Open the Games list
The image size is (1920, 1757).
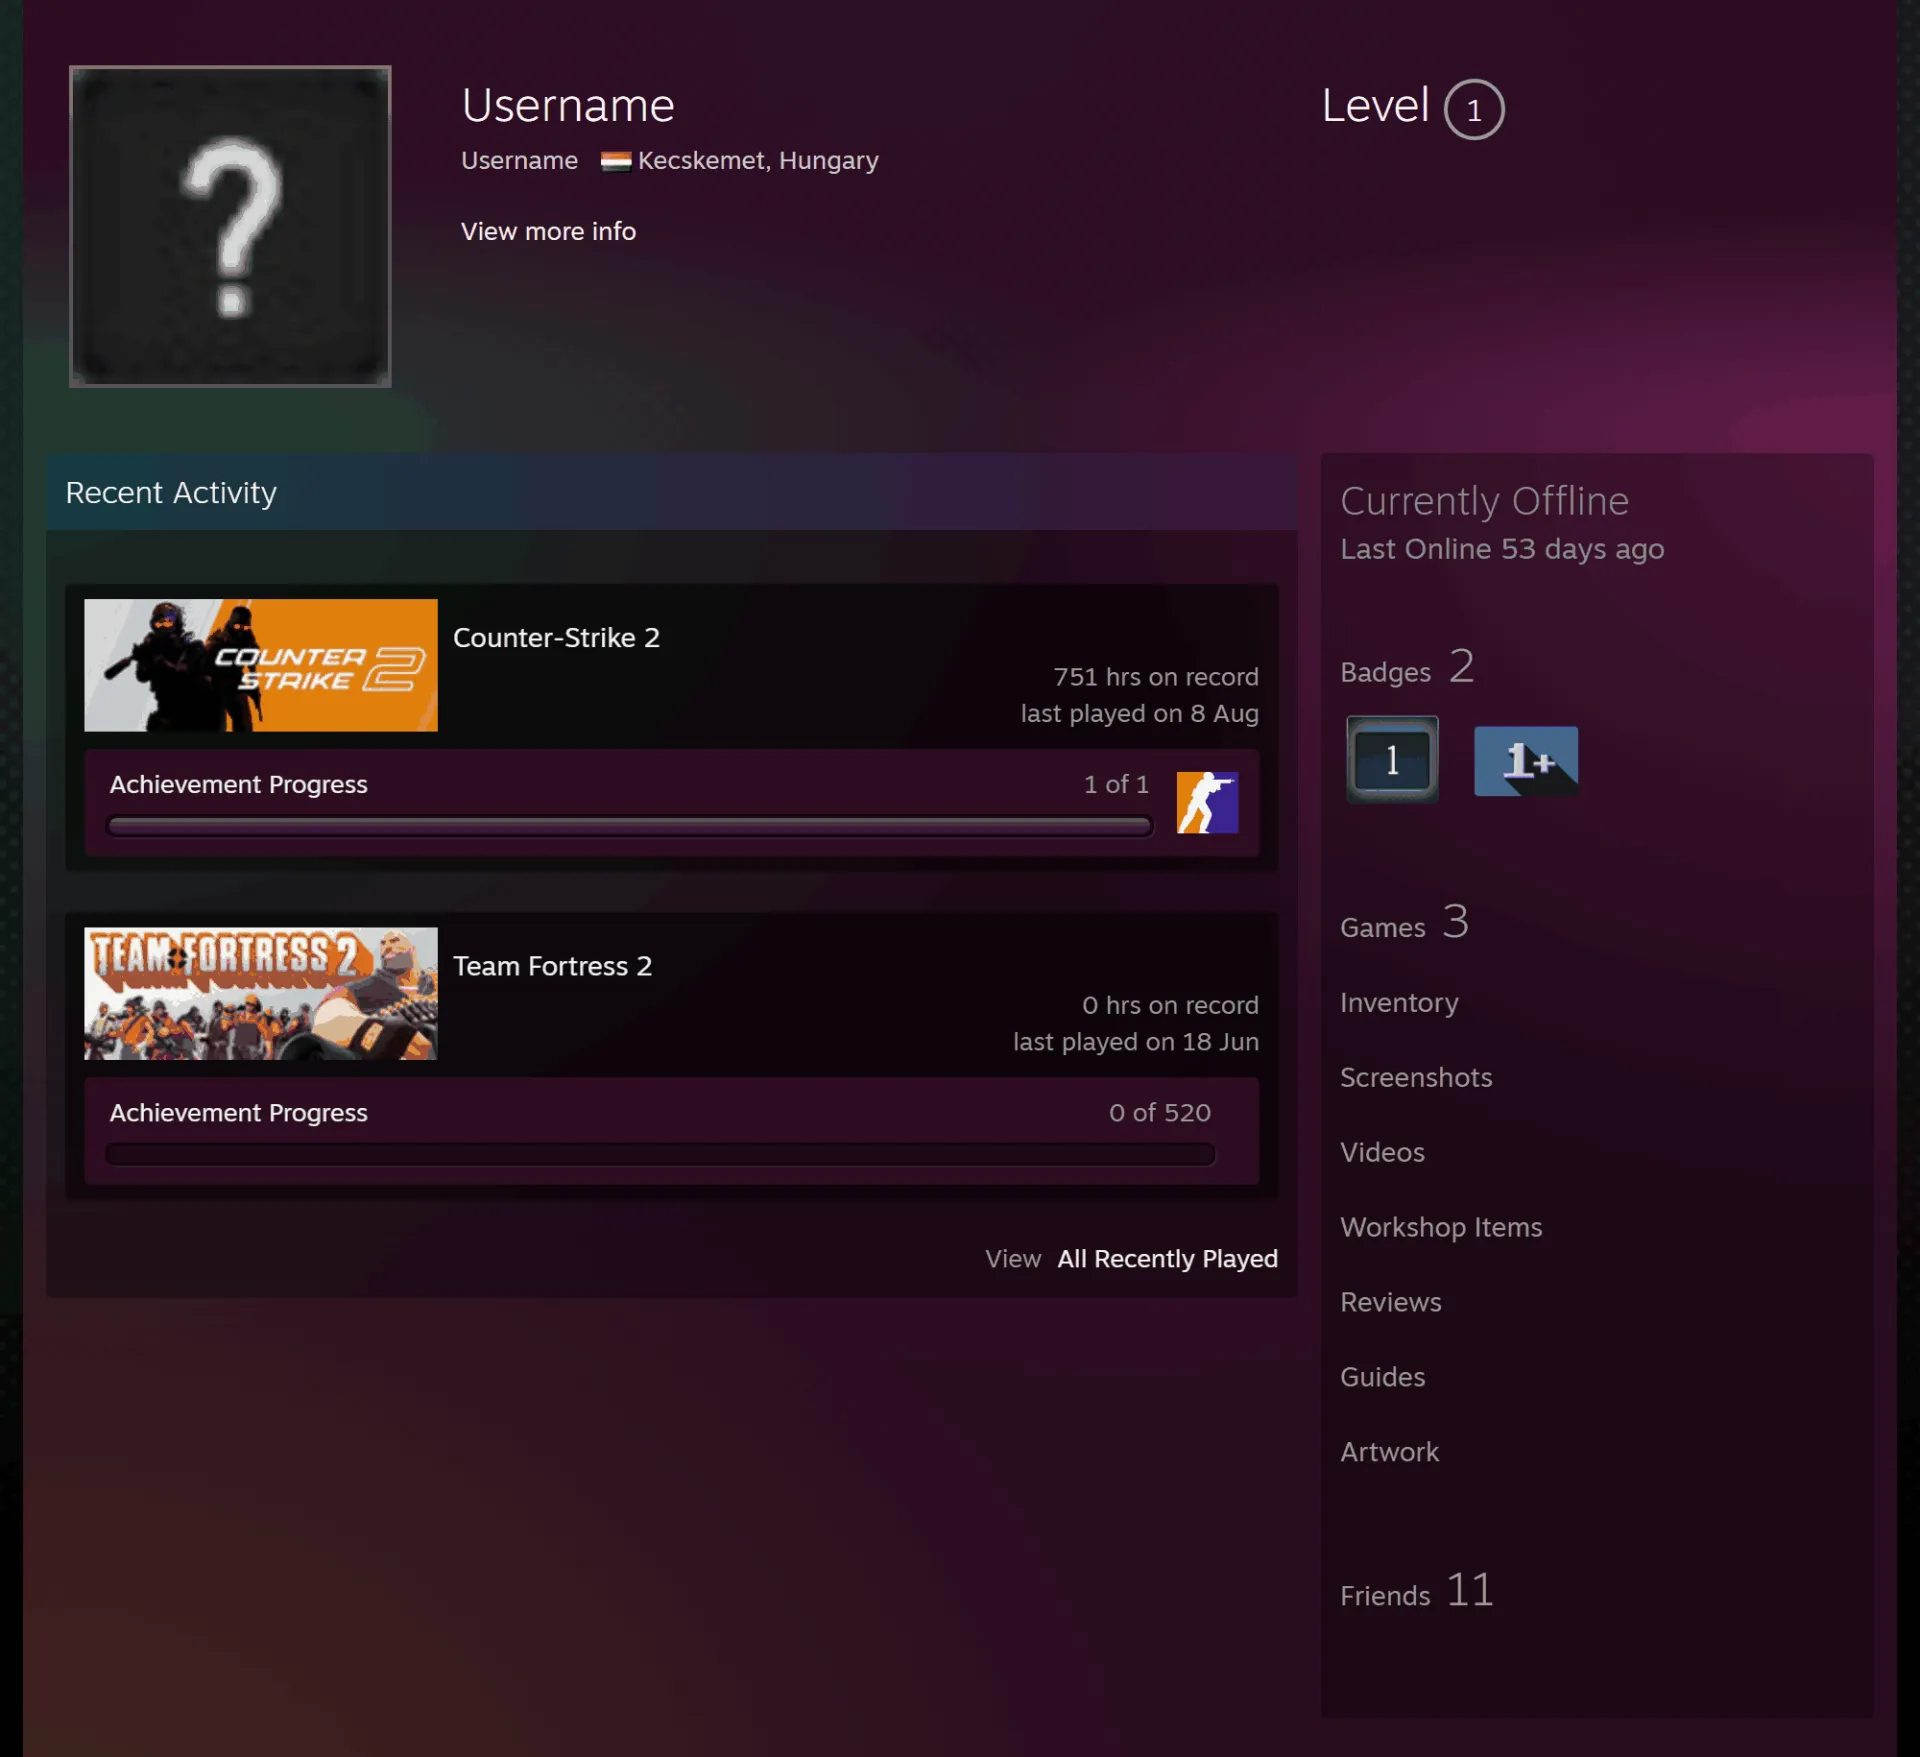click(x=1404, y=922)
